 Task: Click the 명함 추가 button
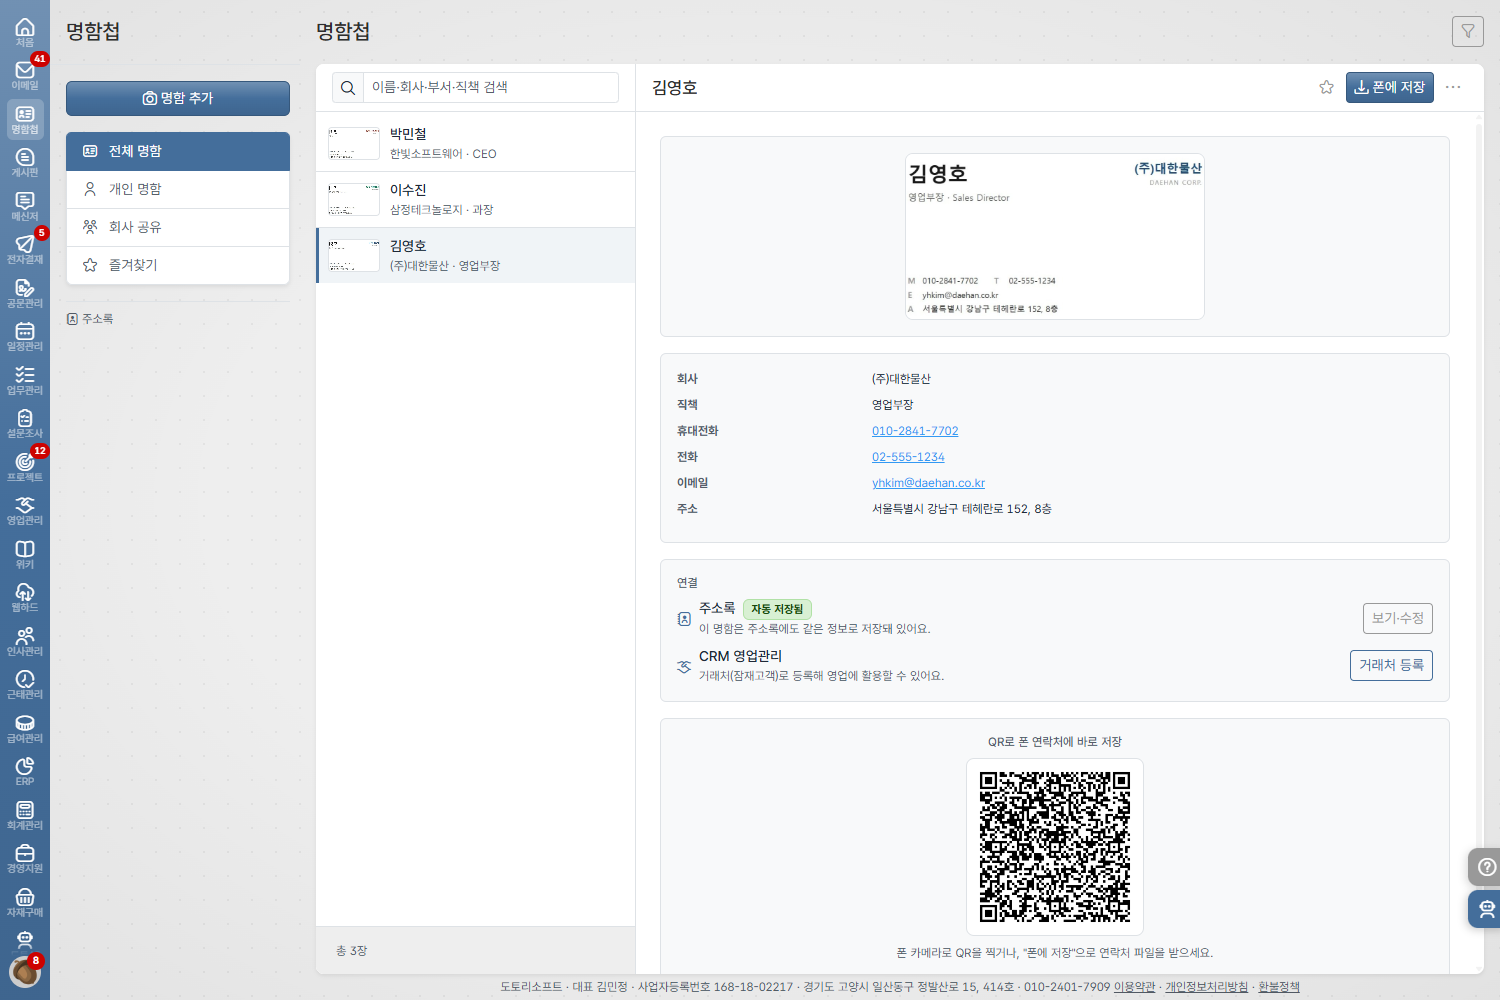coord(178,98)
